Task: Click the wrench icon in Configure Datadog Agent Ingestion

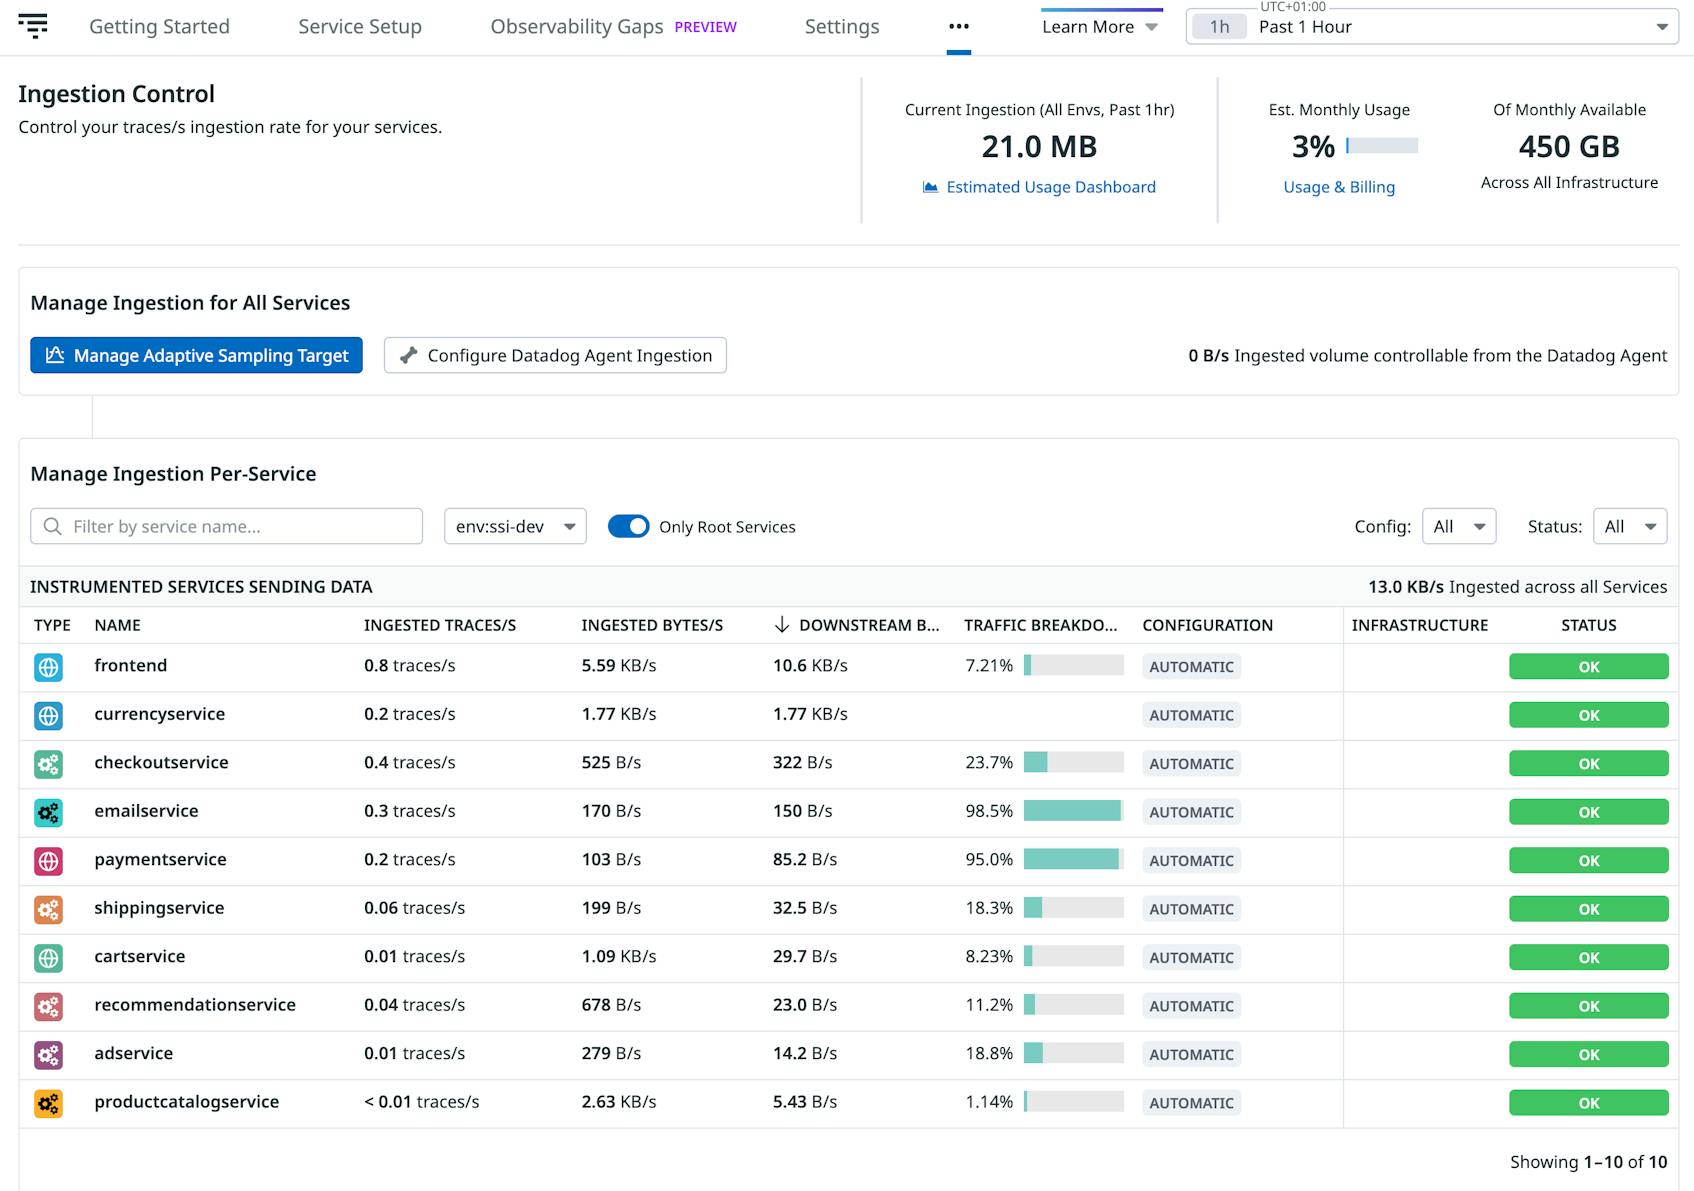Action: (x=407, y=355)
